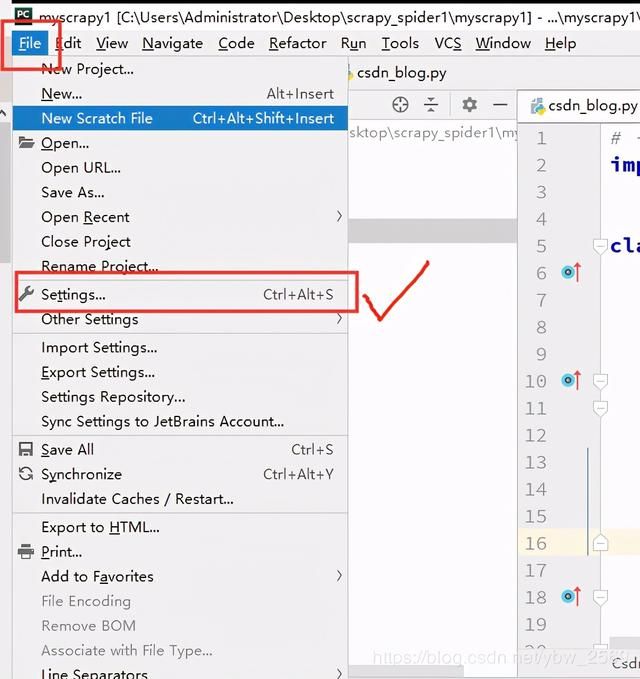Click the PyCharm PC logo icon
Image resolution: width=640 pixels, height=679 pixels.
click(23, 16)
